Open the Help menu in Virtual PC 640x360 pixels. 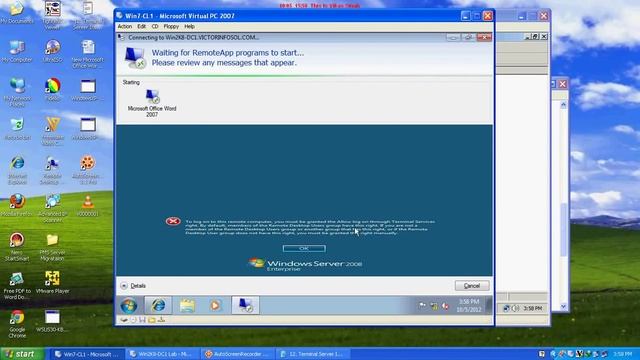point(189,27)
